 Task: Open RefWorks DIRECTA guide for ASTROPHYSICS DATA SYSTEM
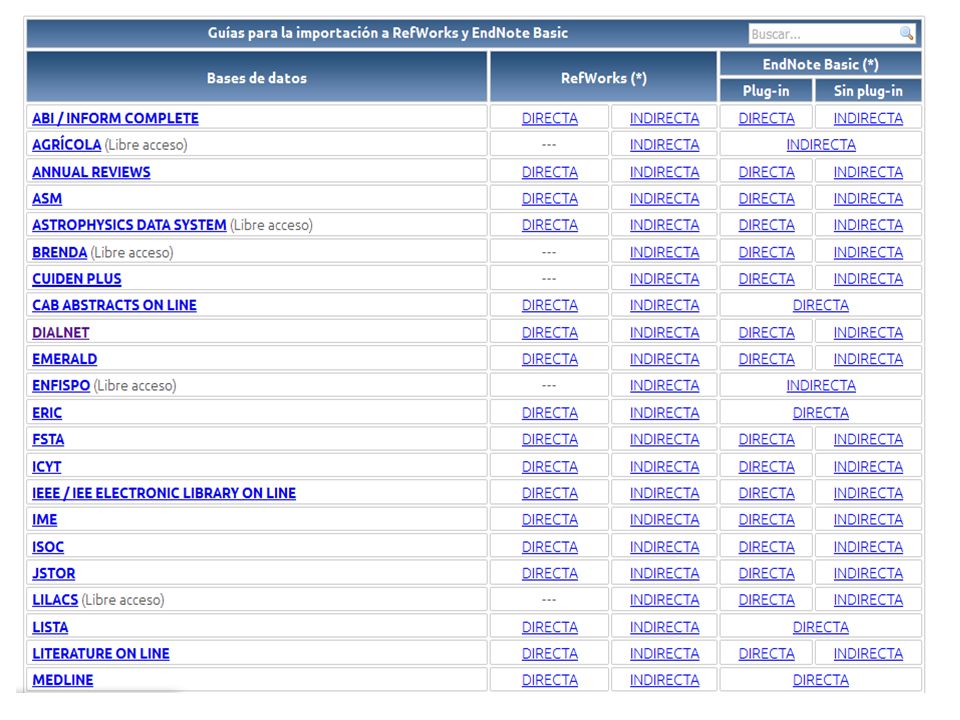[550, 225]
